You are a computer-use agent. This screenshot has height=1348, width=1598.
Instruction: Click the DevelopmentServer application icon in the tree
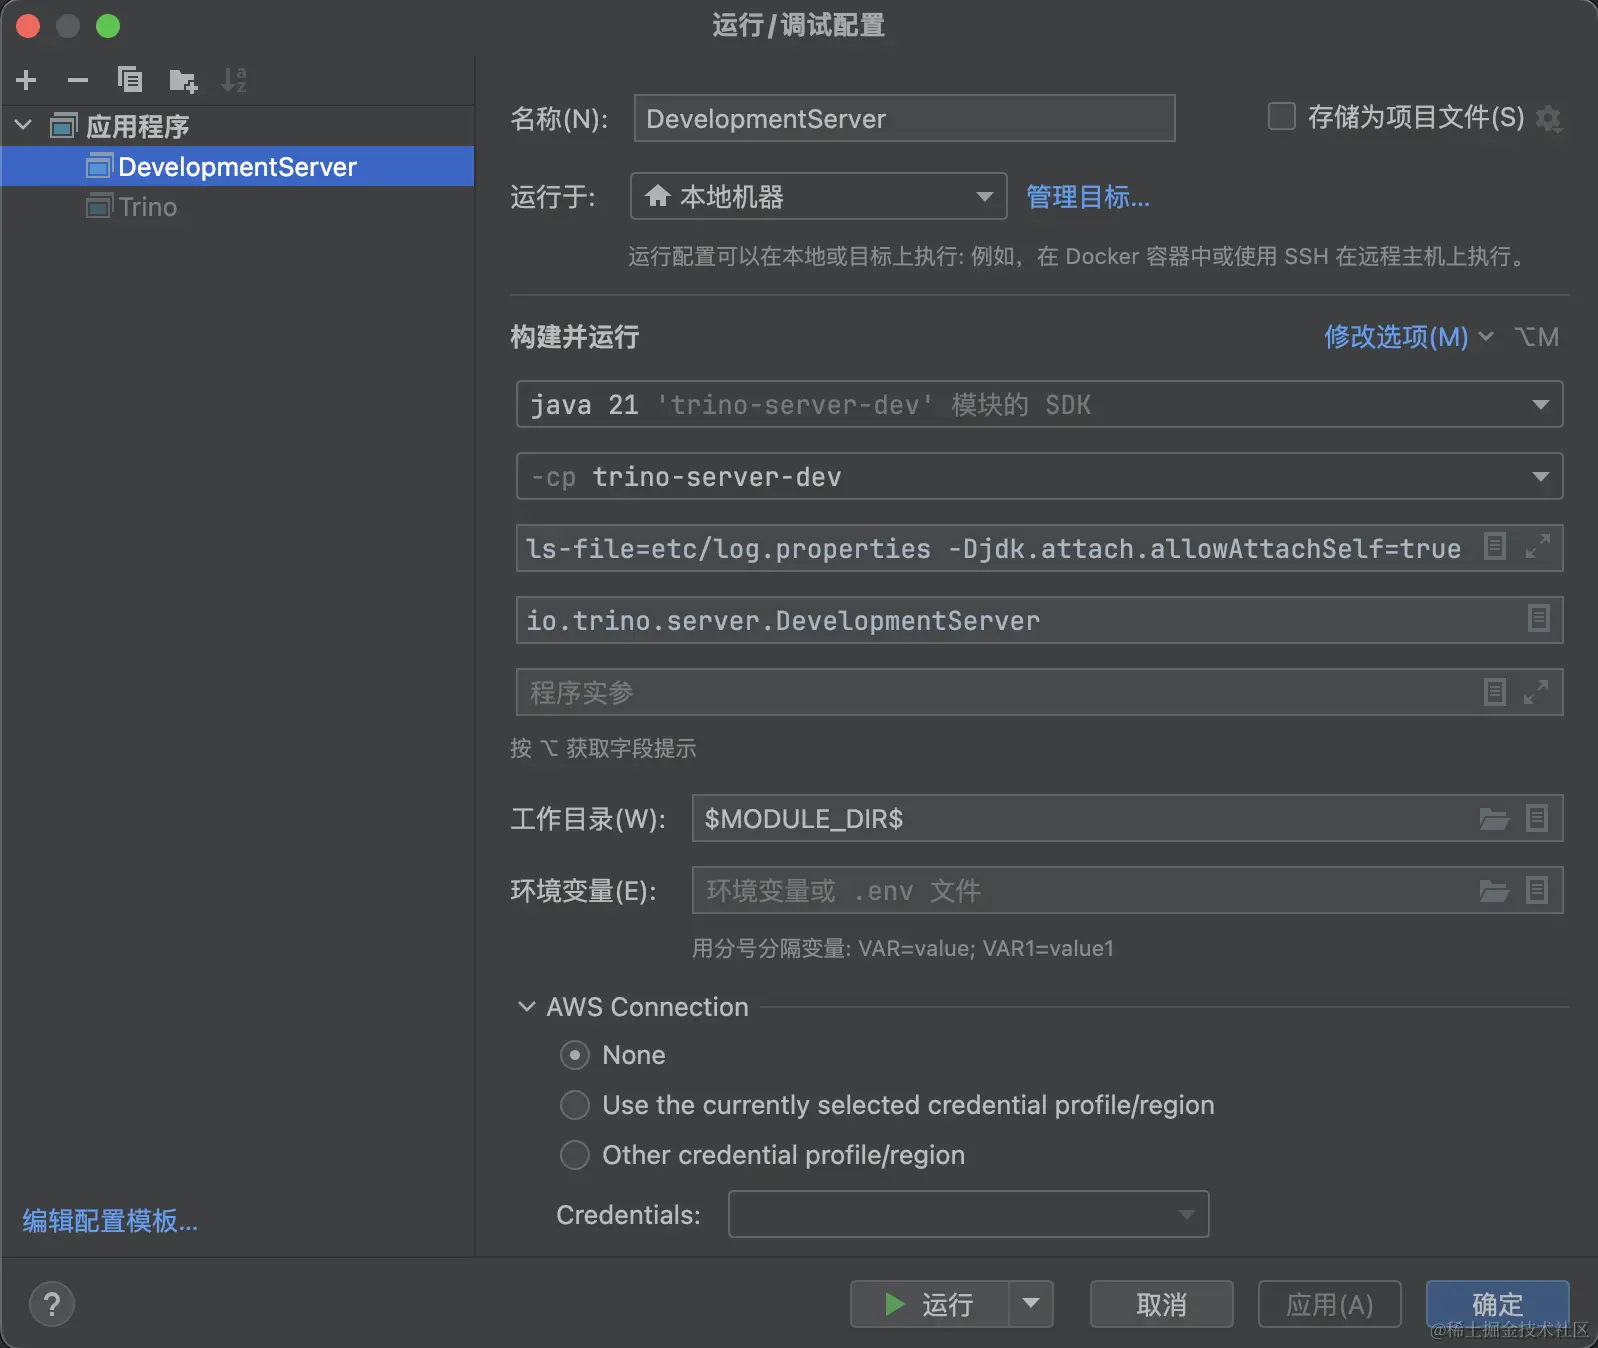[x=99, y=166]
